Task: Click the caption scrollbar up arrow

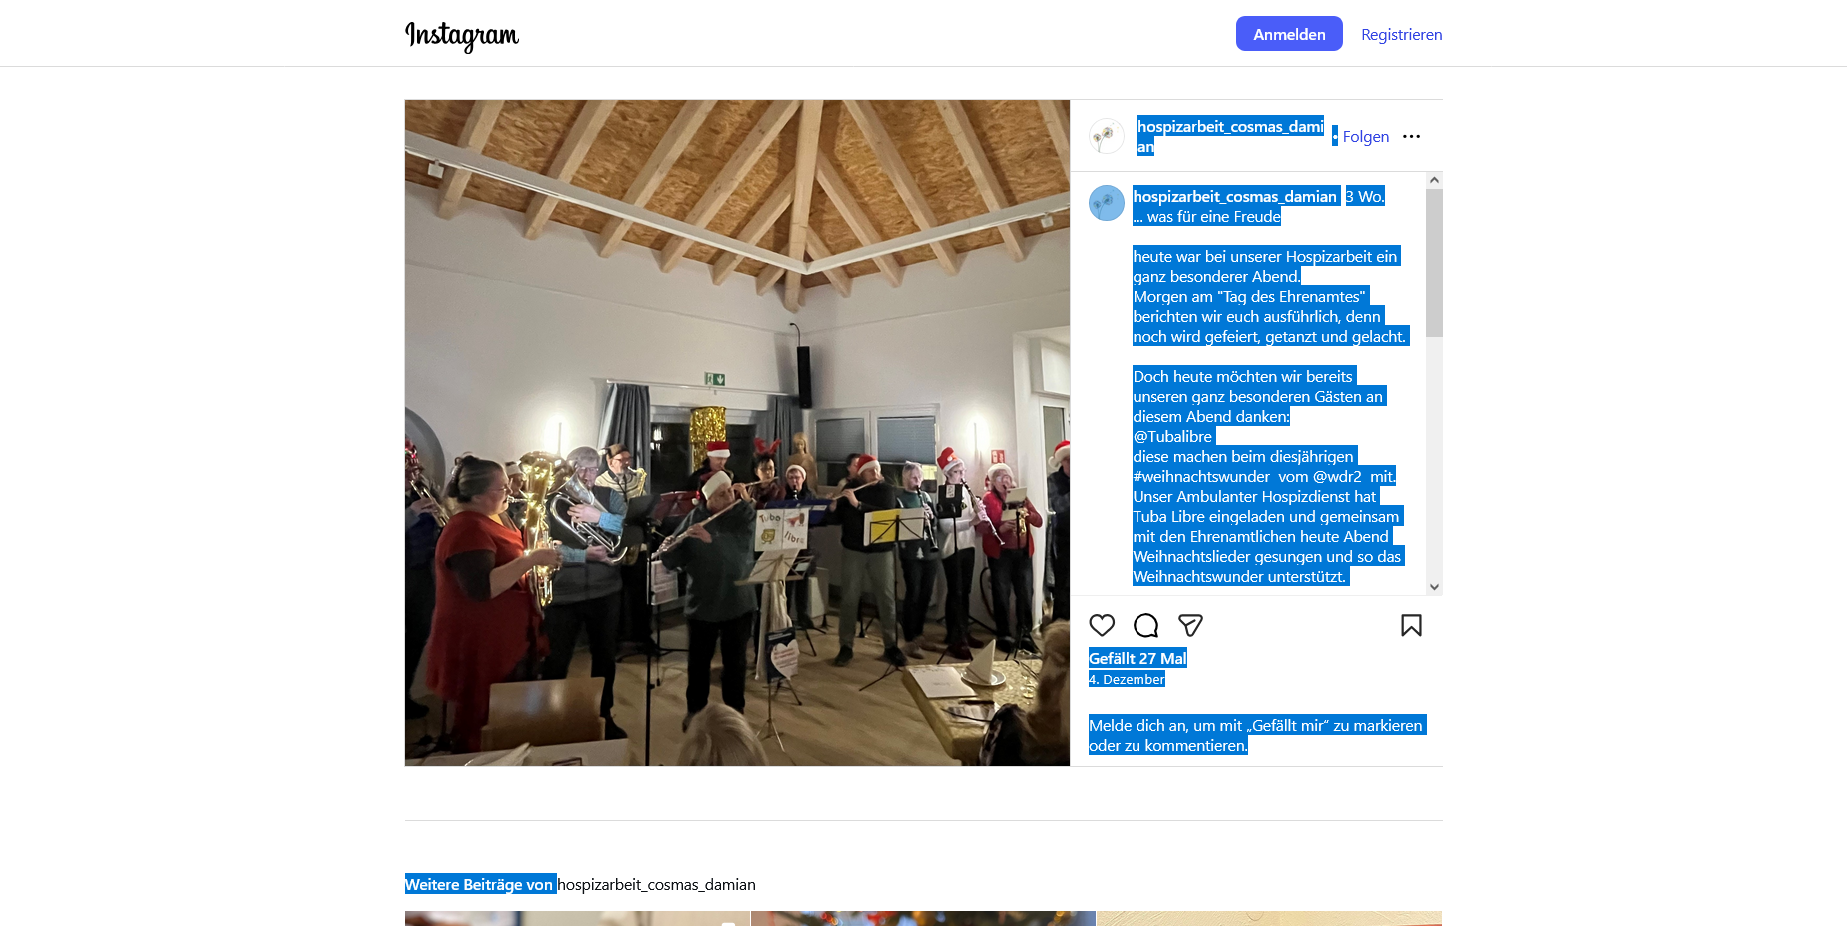Action: (1434, 180)
